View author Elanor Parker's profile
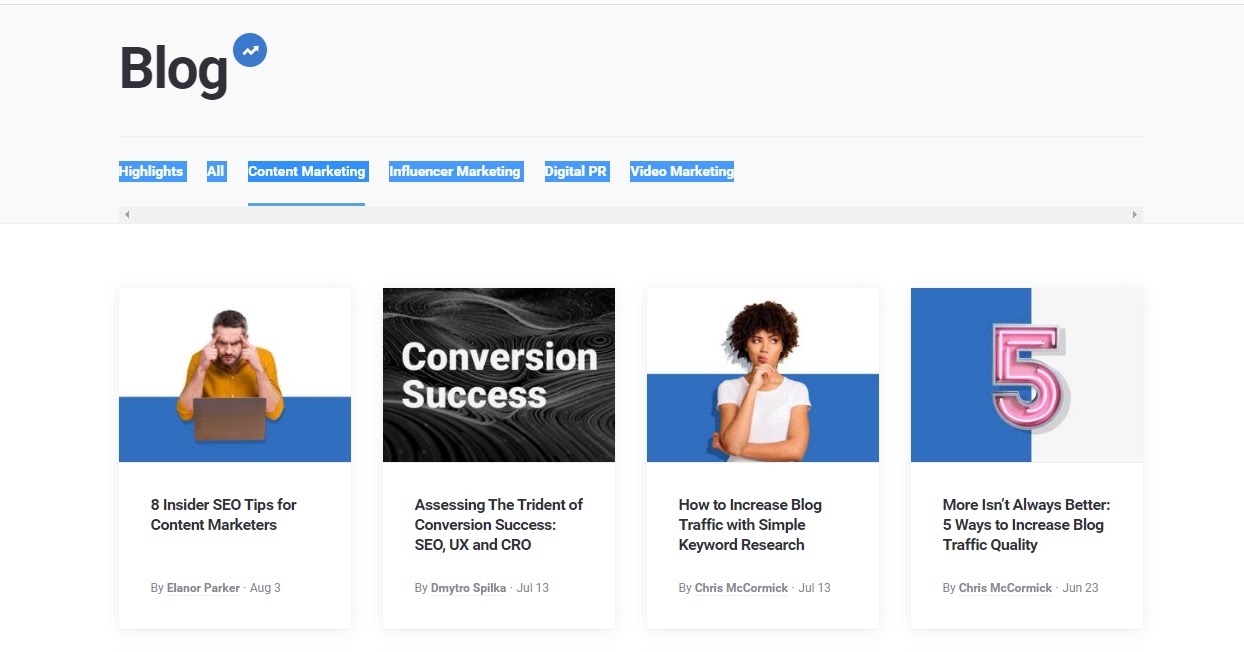The width and height of the screenshot is (1244, 652). point(203,588)
